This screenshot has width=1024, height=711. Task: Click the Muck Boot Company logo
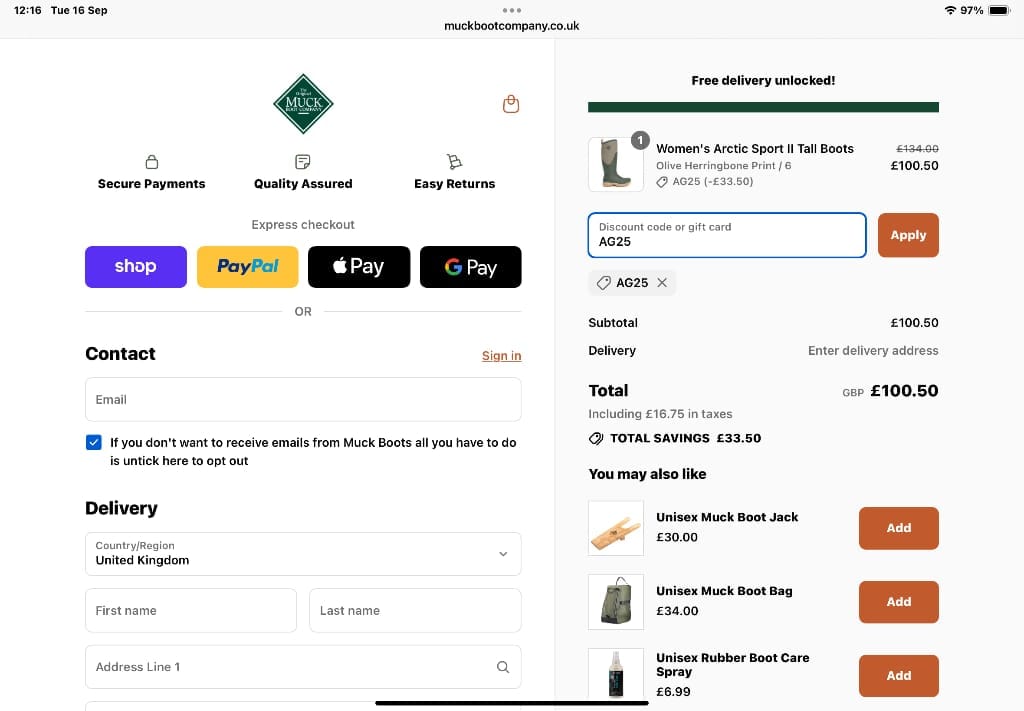[x=303, y=104]
